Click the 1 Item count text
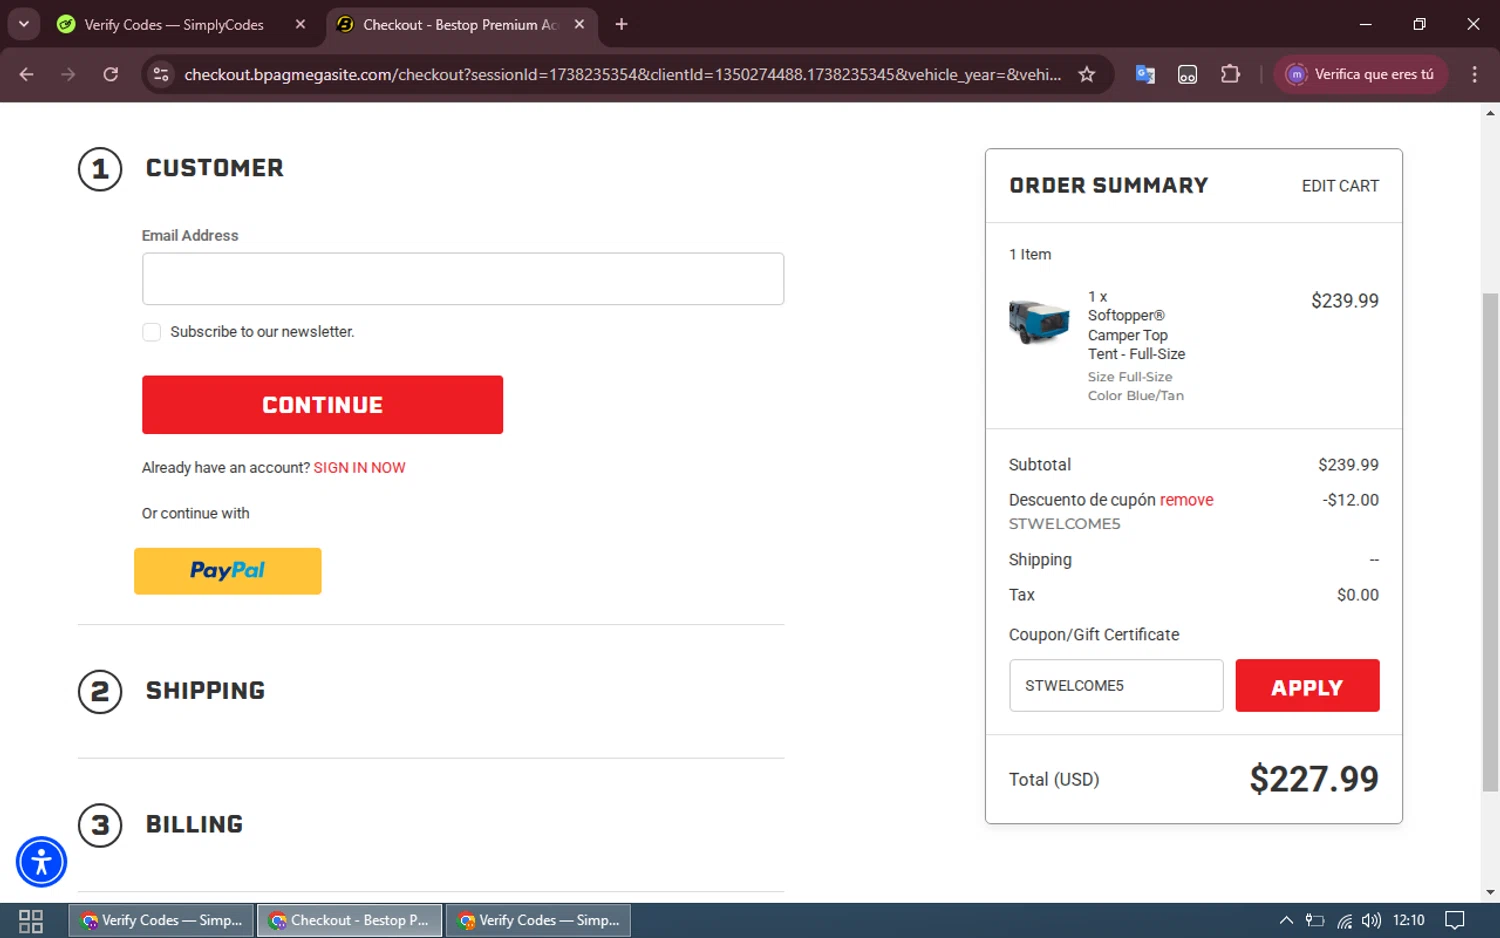The image size is (1500, 938). coord(1030,255)
